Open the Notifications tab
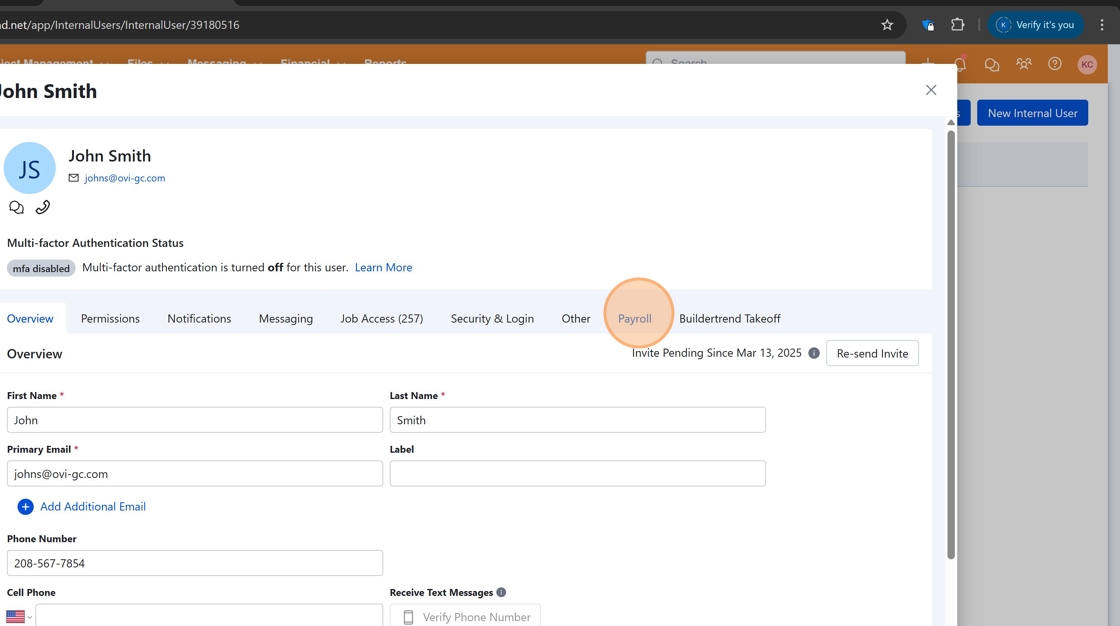 point(199,319)
